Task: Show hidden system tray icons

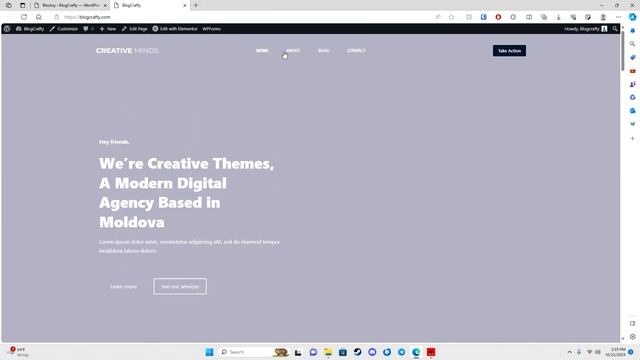Action: pos(569,352)
